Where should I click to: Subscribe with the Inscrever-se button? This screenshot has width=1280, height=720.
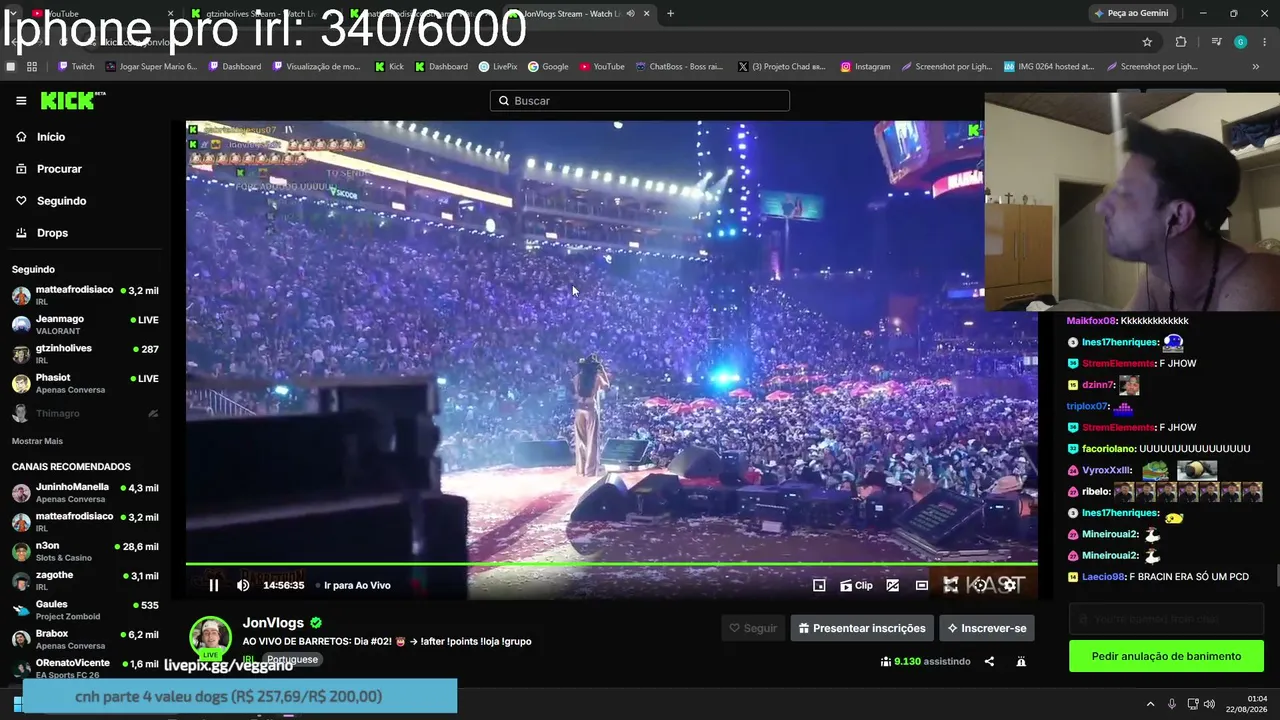click(986, 628)
